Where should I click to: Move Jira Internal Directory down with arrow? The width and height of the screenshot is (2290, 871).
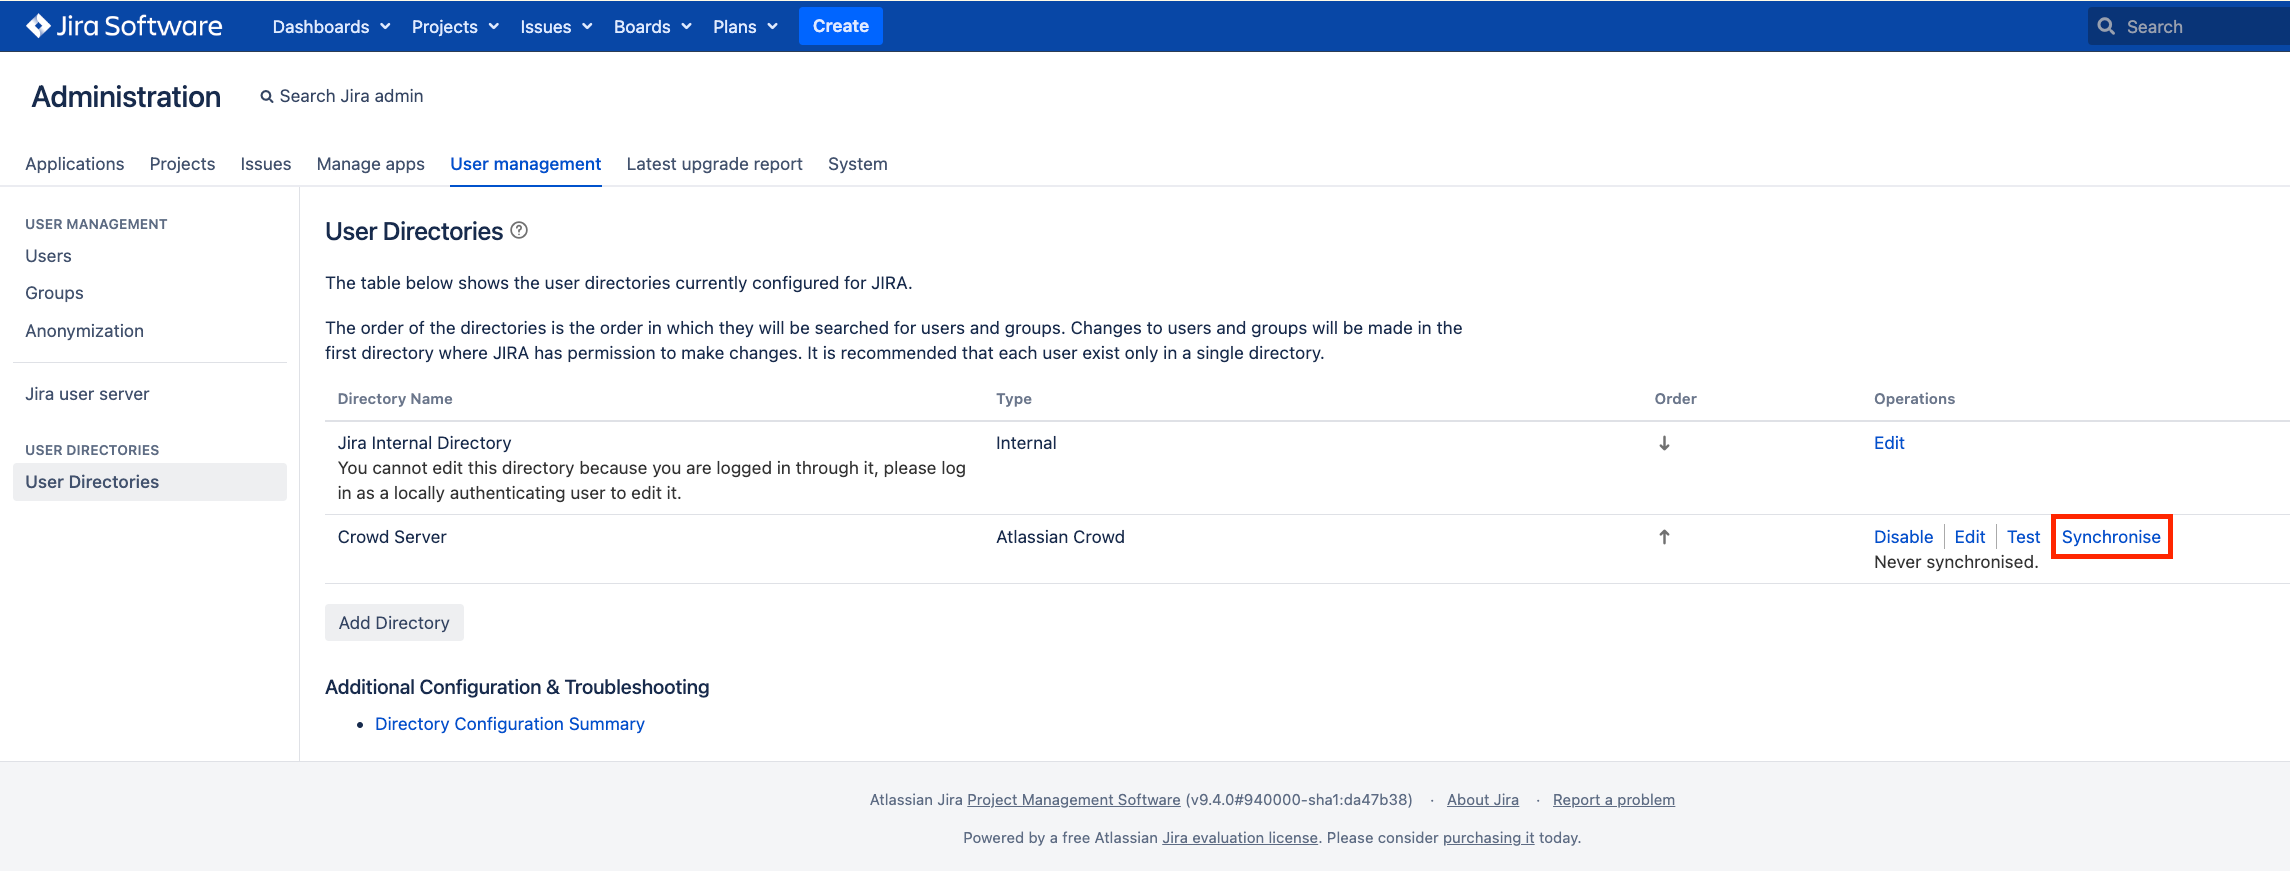(x=1664, y=443)
